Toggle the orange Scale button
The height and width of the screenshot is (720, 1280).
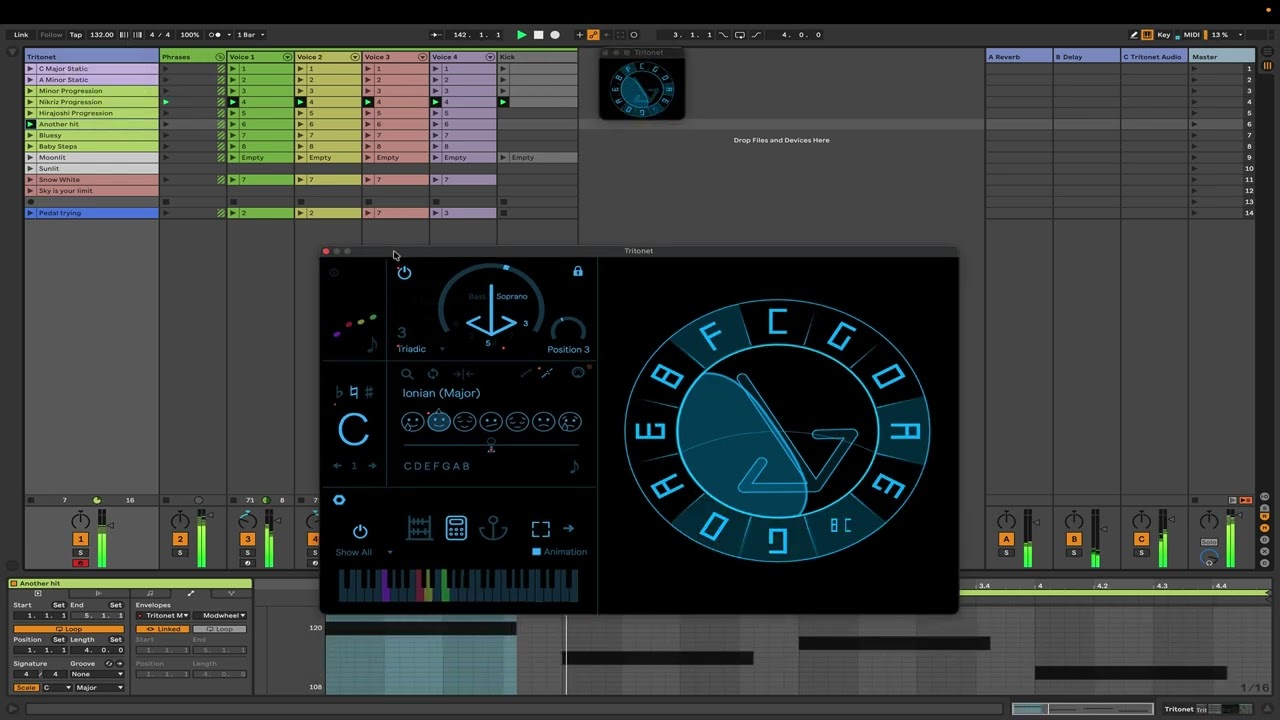click(x=26, y=688)
